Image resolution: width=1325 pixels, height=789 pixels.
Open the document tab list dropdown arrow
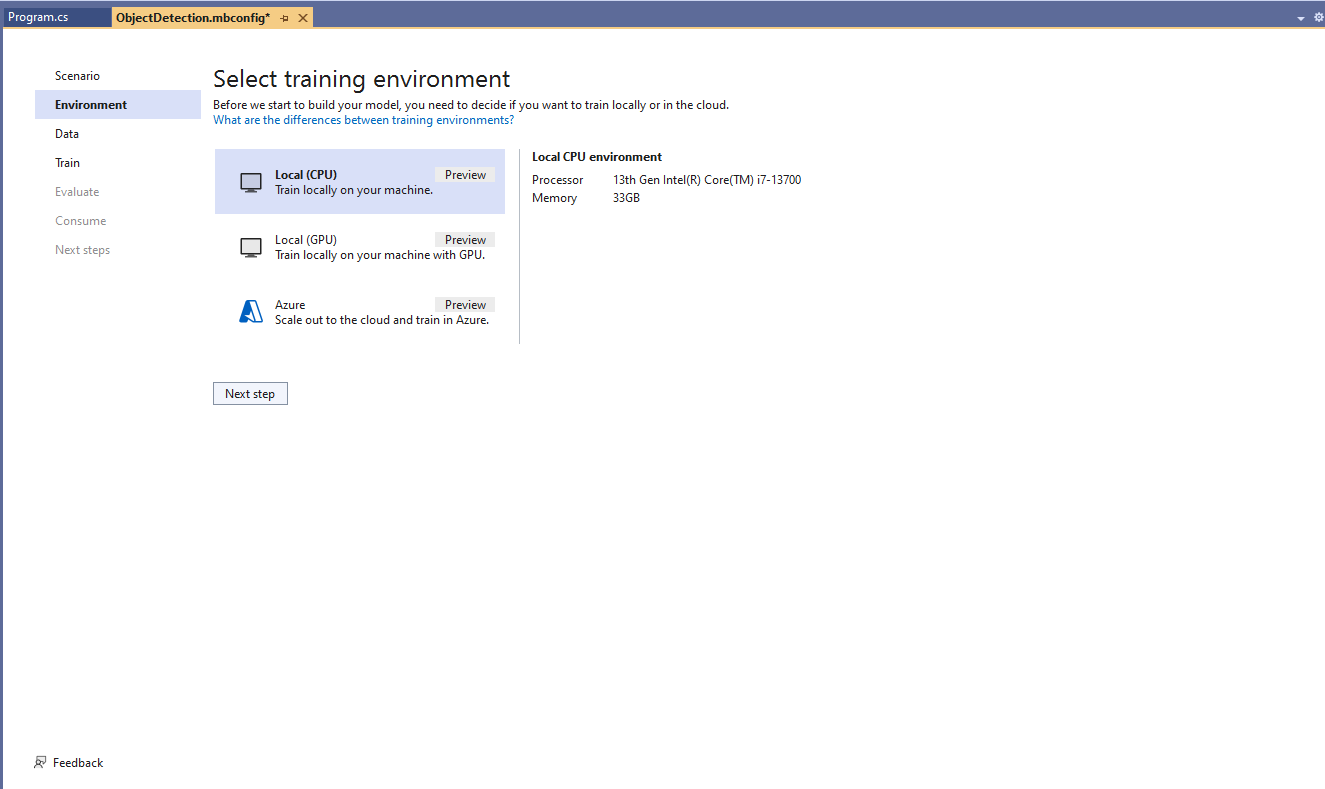(x=1301, y=19)
